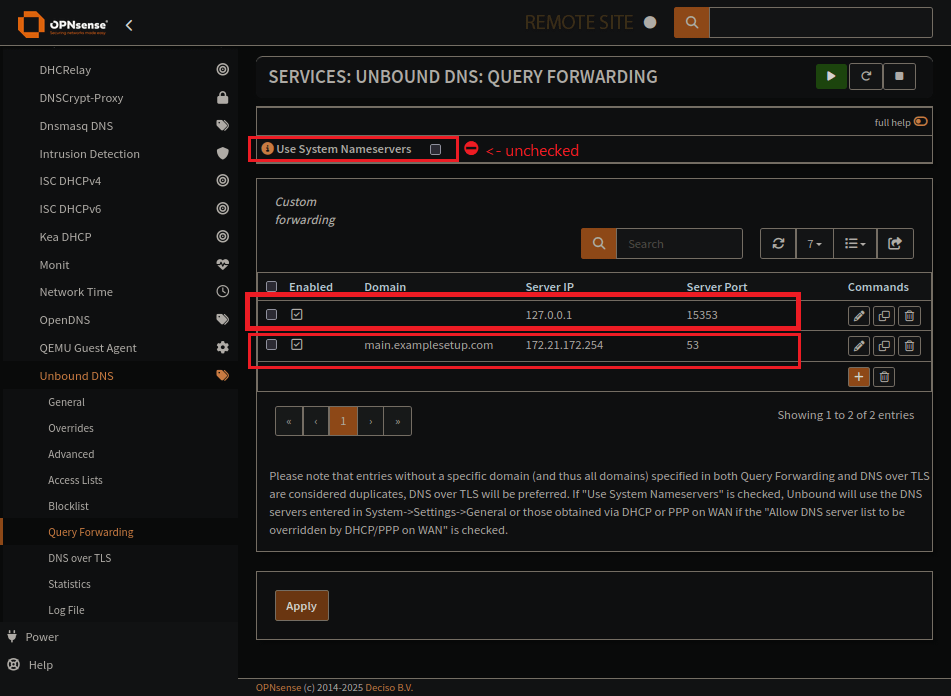Sort by the Server IP column header
The height and width of the screenshot is (696, 951).
coord(549,287)
